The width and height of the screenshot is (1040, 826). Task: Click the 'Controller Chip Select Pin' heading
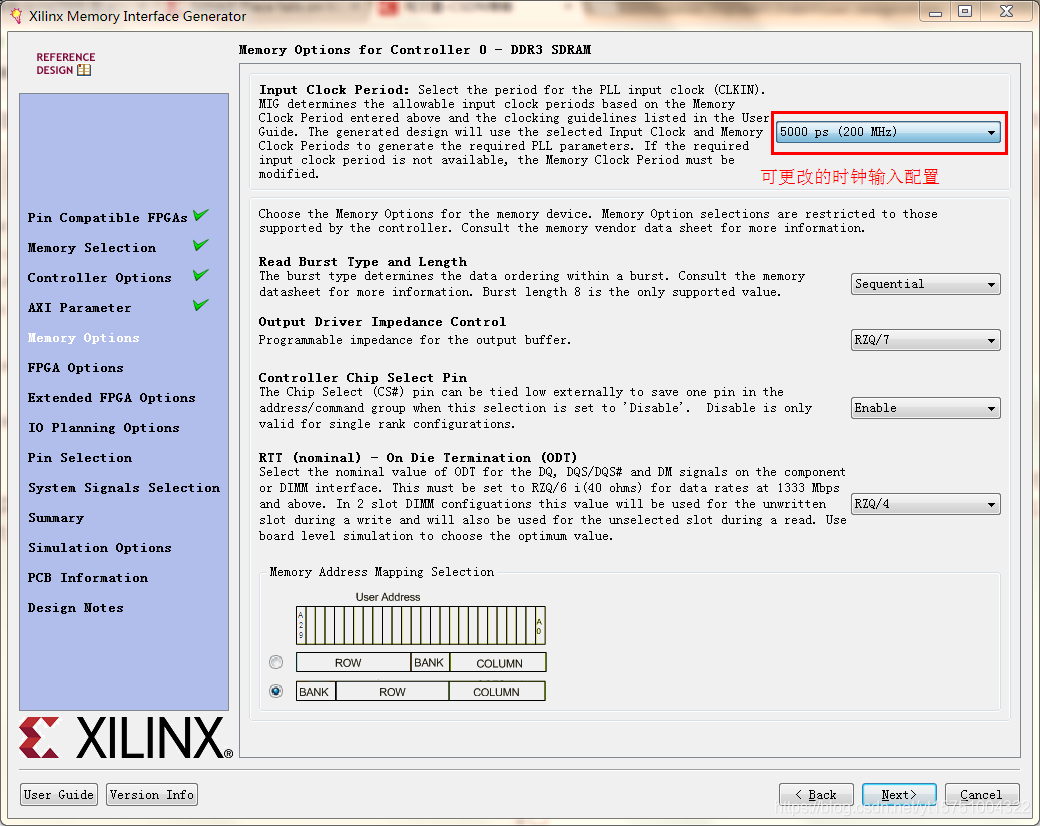pos(363,378)
